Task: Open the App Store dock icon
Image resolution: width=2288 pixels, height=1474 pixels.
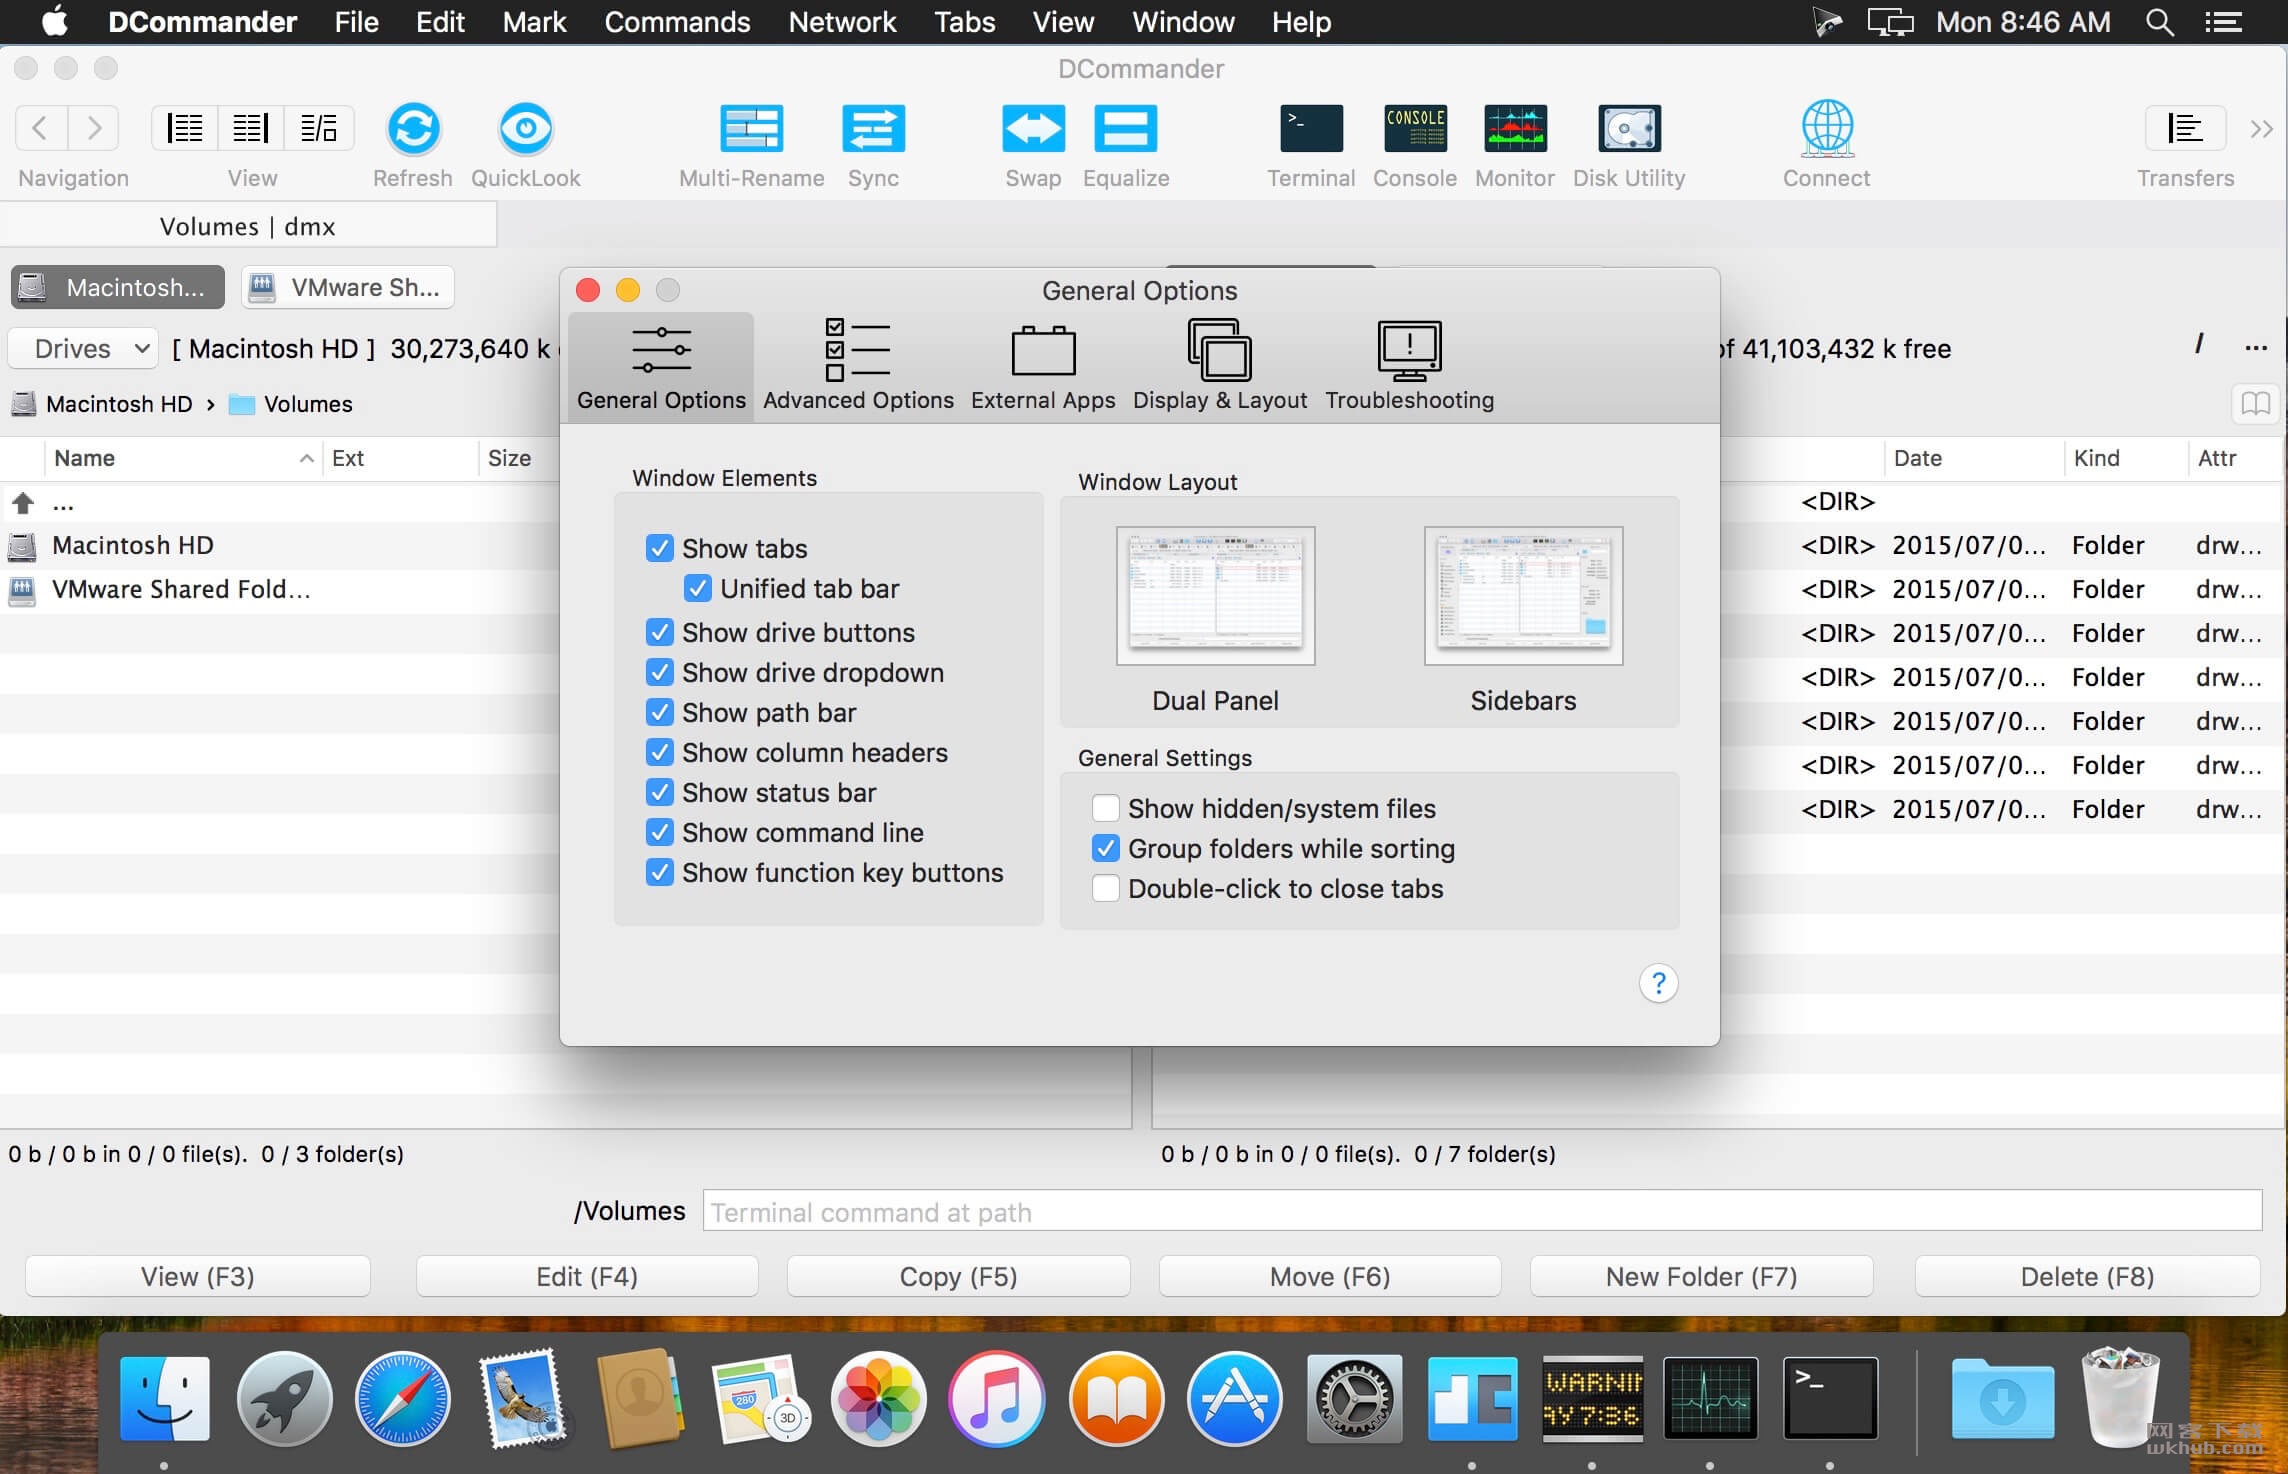Action: (1234, 1398)
